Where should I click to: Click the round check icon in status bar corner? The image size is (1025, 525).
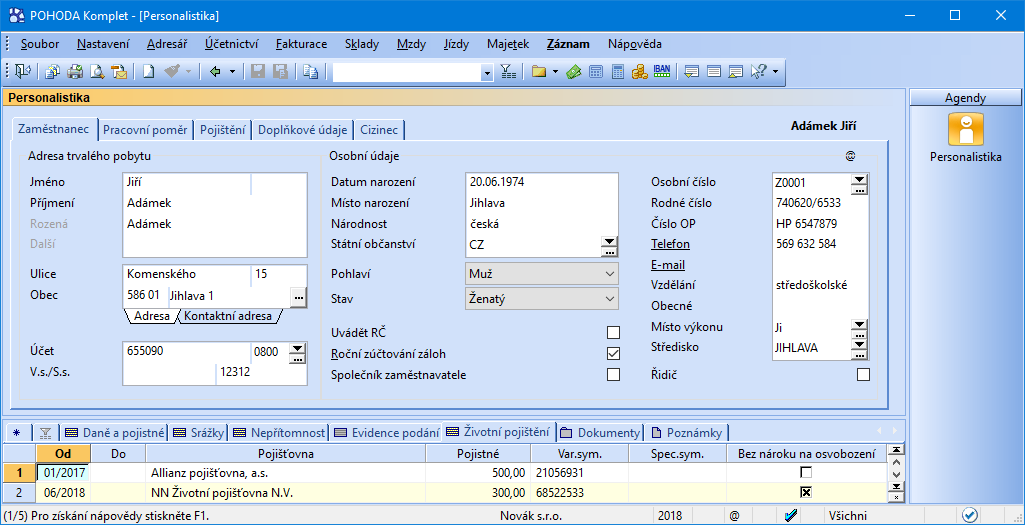(x=969, y=515)
